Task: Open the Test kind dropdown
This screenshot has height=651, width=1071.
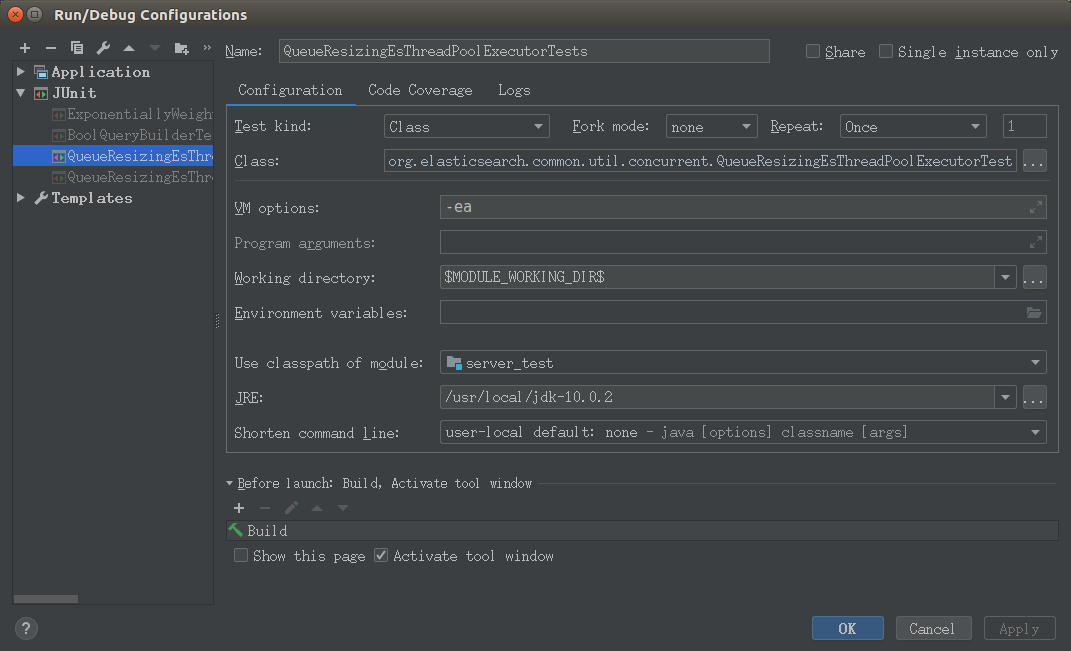Action: pyautogui.click(x=467, y=126)
